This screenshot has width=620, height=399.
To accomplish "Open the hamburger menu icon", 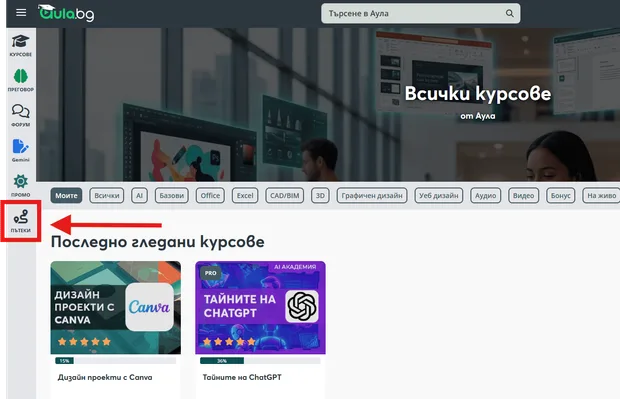I will coord(21,13).
